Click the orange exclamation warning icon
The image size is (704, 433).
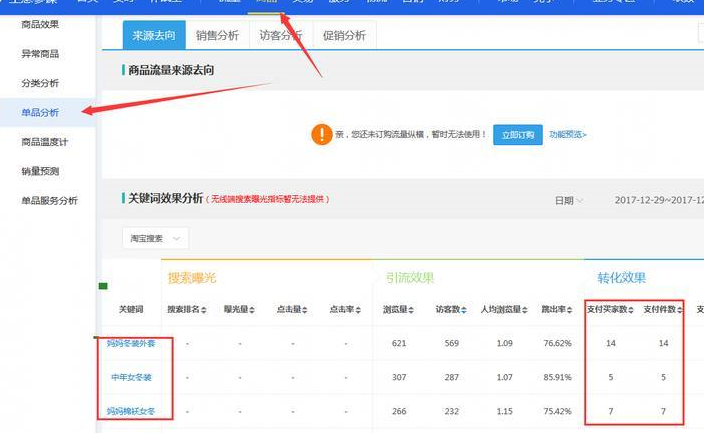click(321, 134)
